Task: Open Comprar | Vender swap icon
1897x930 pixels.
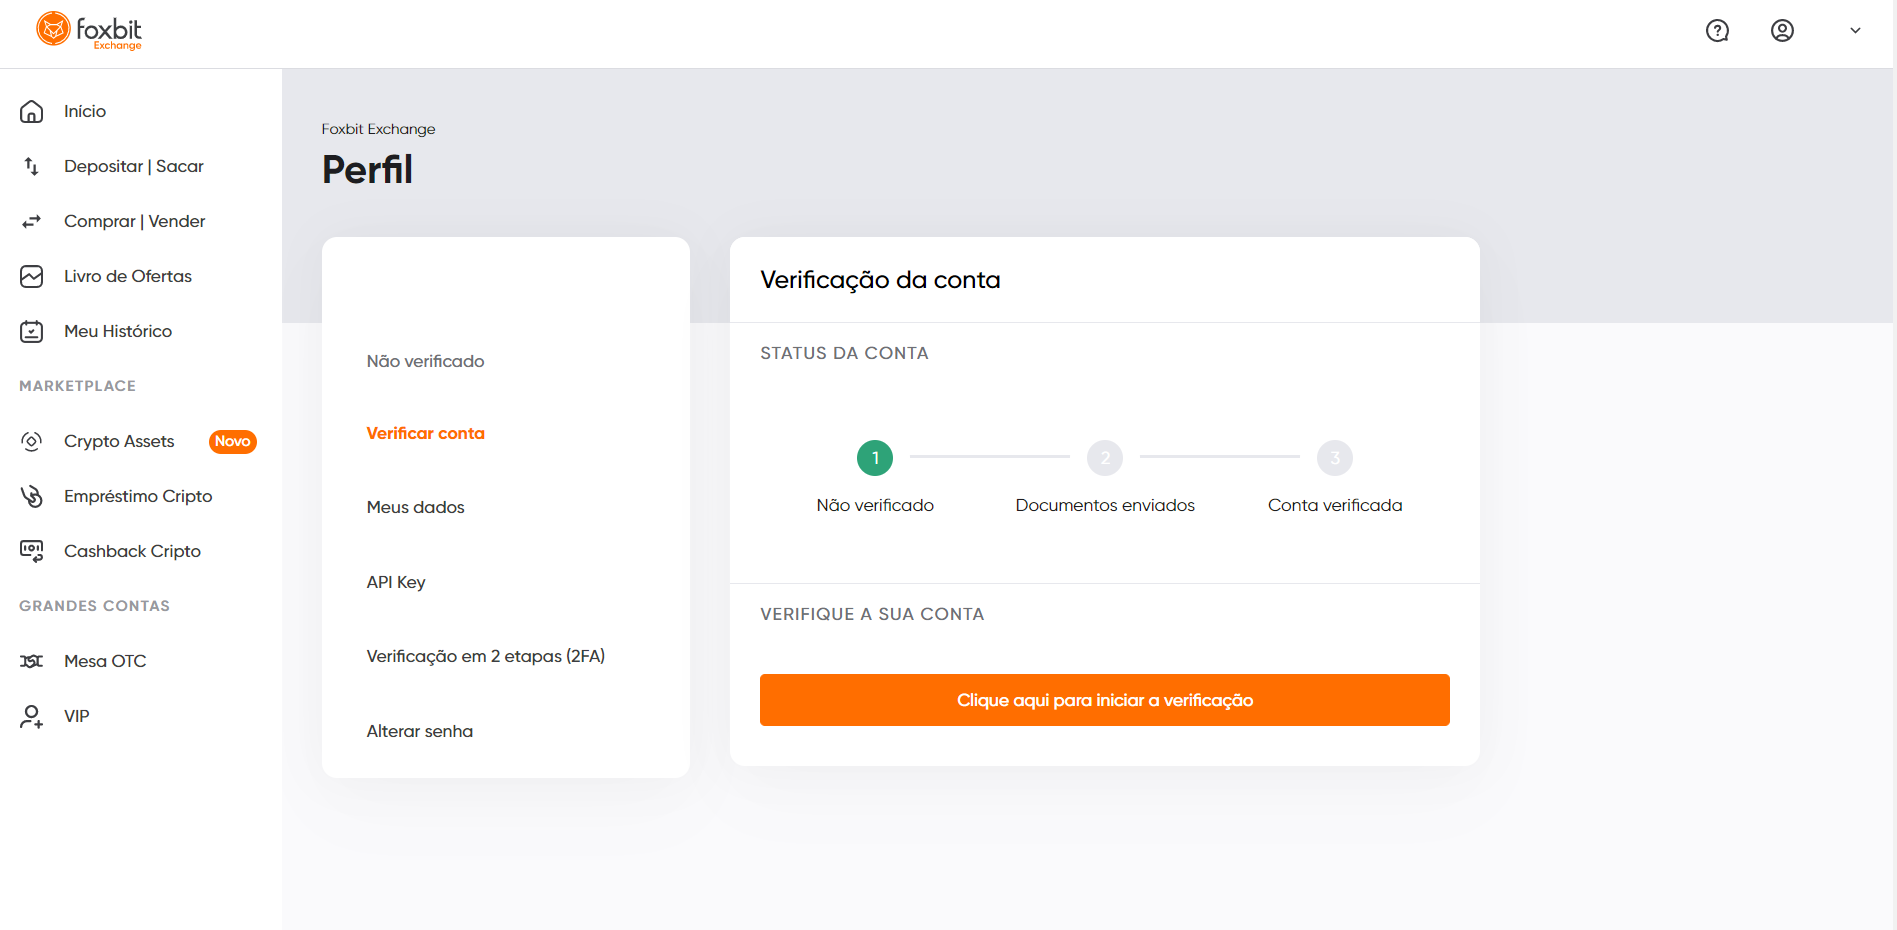Action: 32,221
